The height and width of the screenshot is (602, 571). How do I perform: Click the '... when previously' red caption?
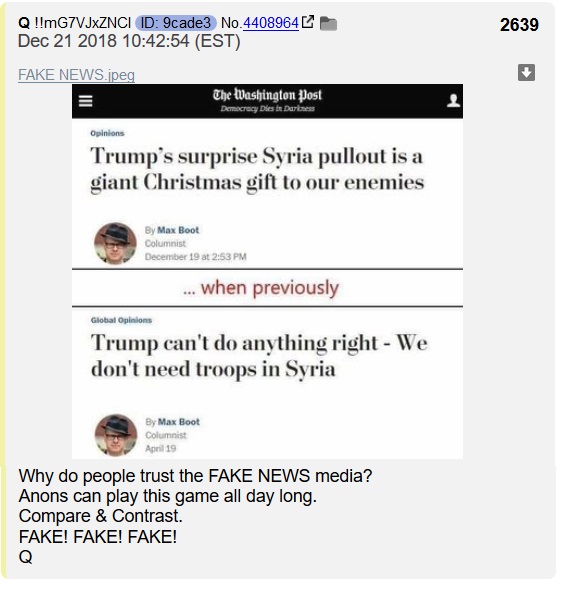click(x=261, y=288)
